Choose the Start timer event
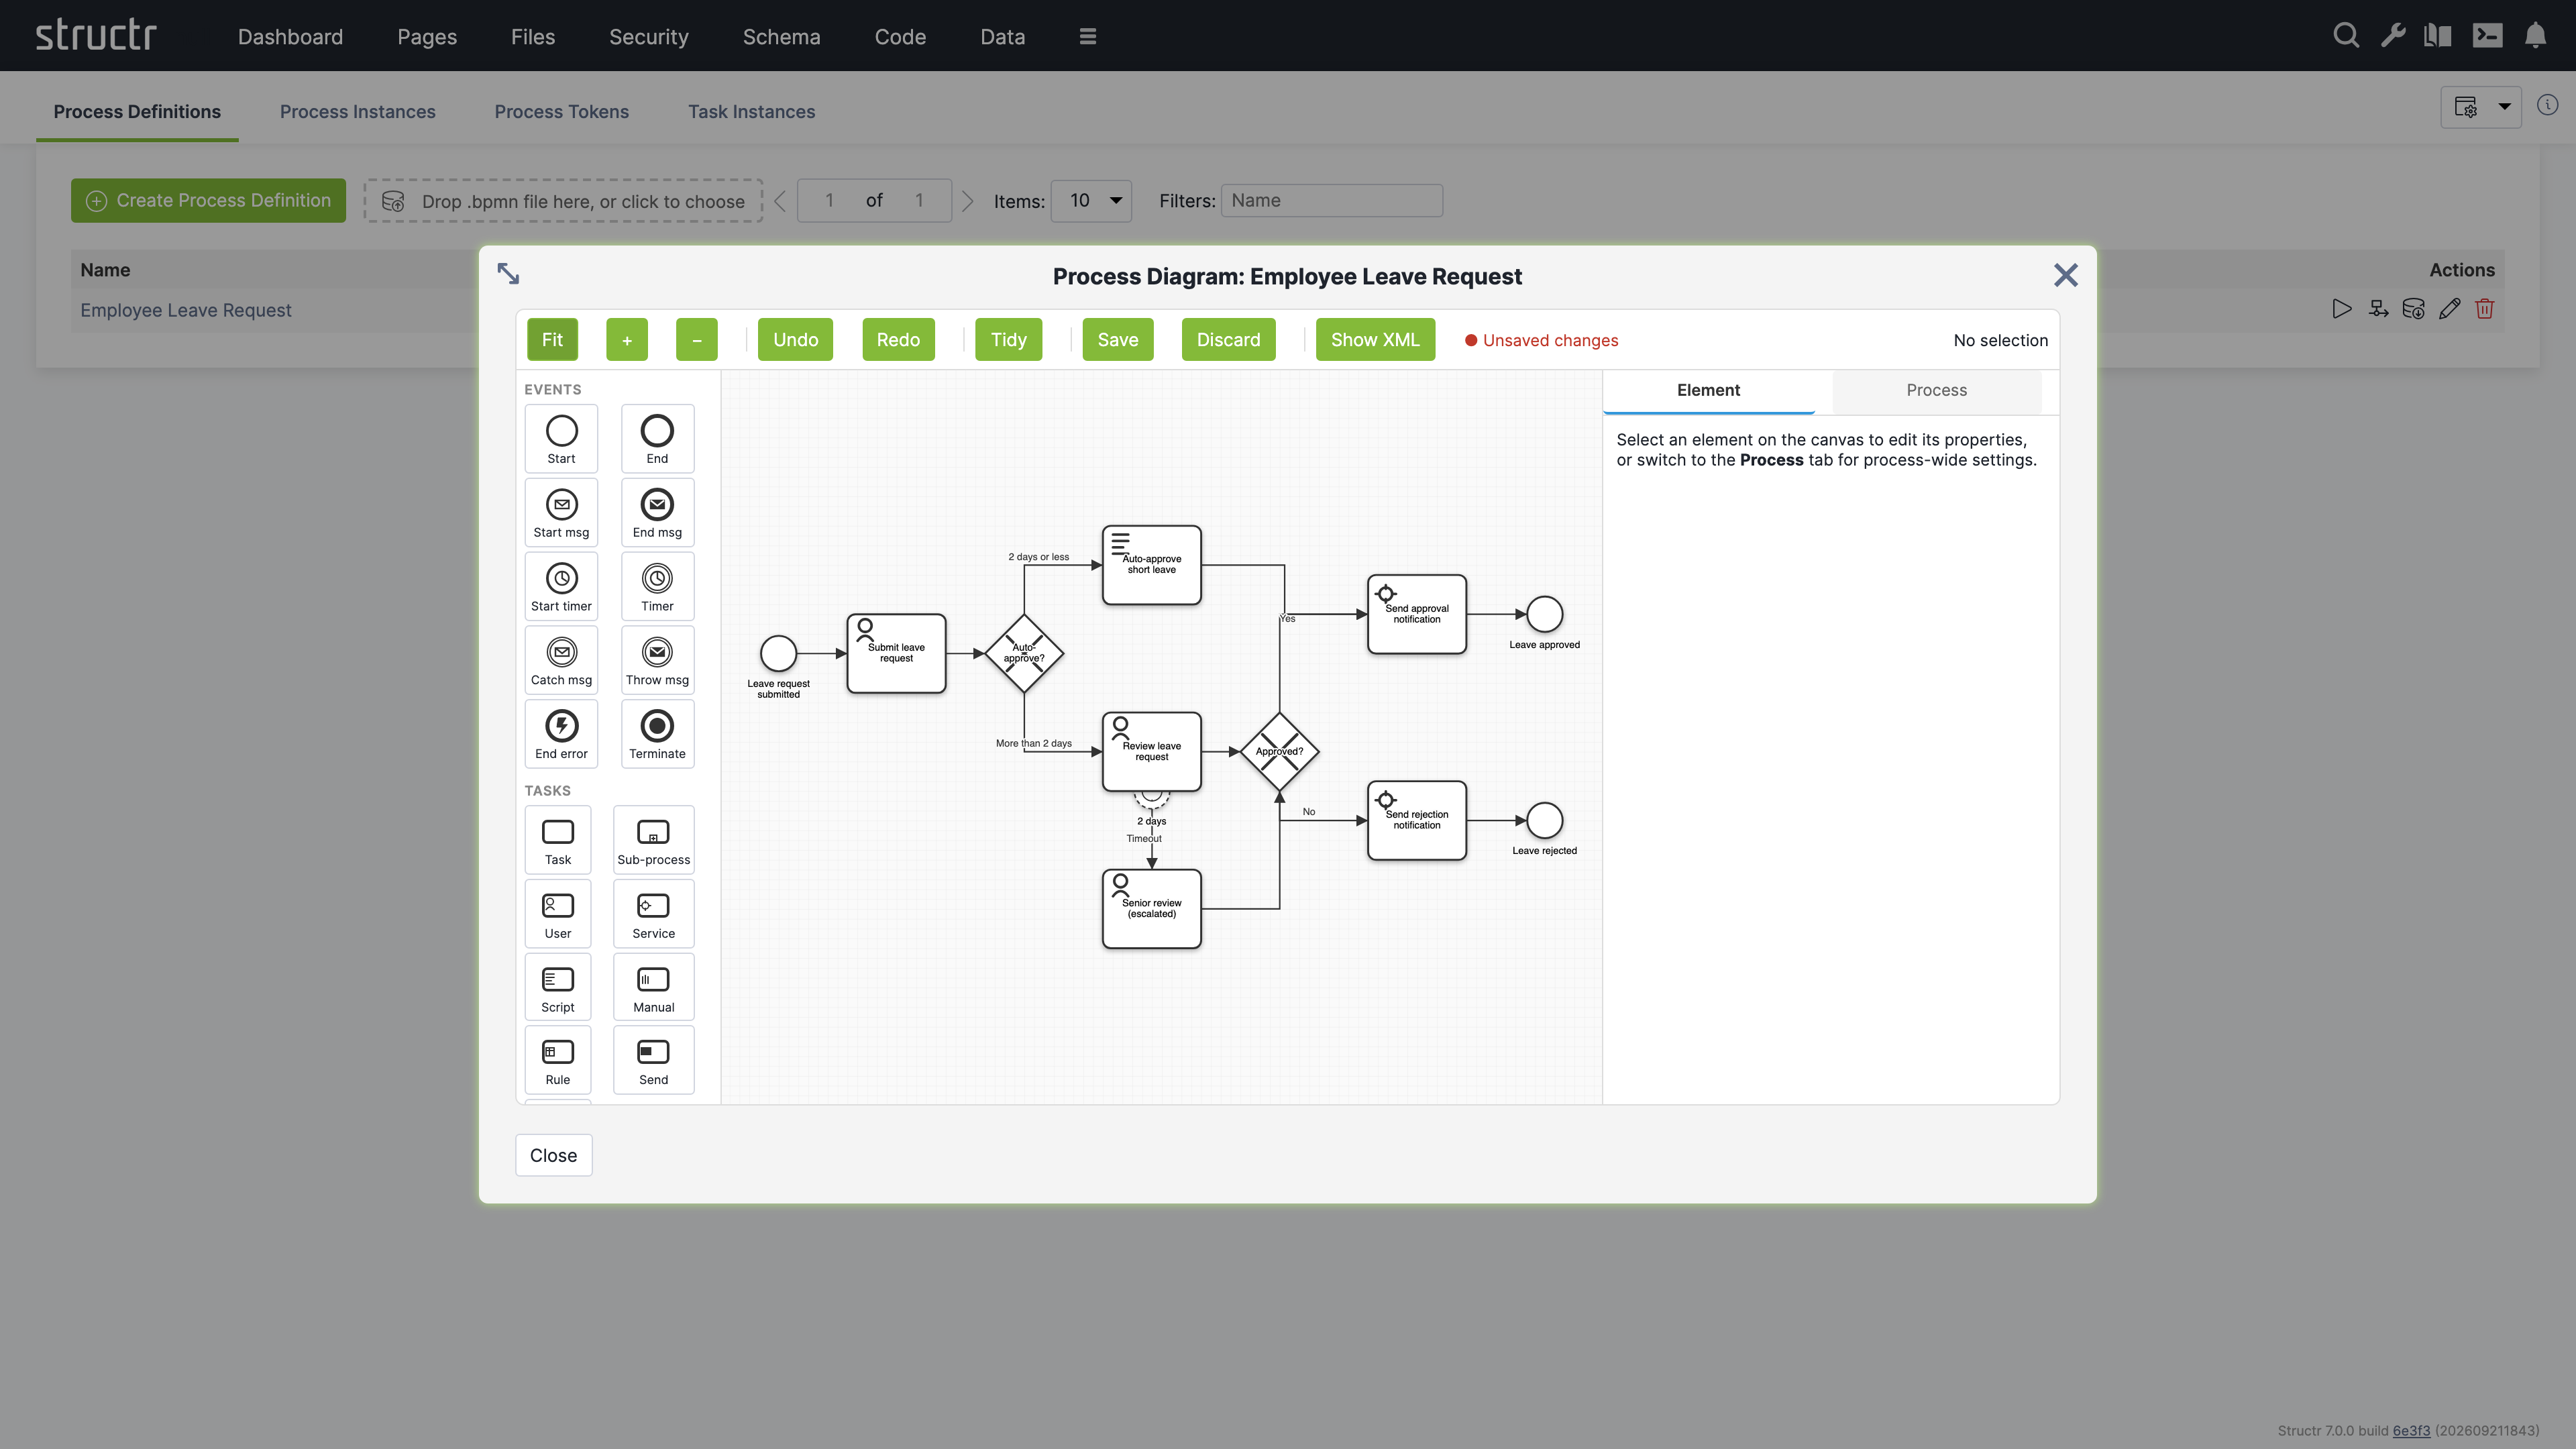Viewport: 2576px width, 1449px height. coord(561,587)
